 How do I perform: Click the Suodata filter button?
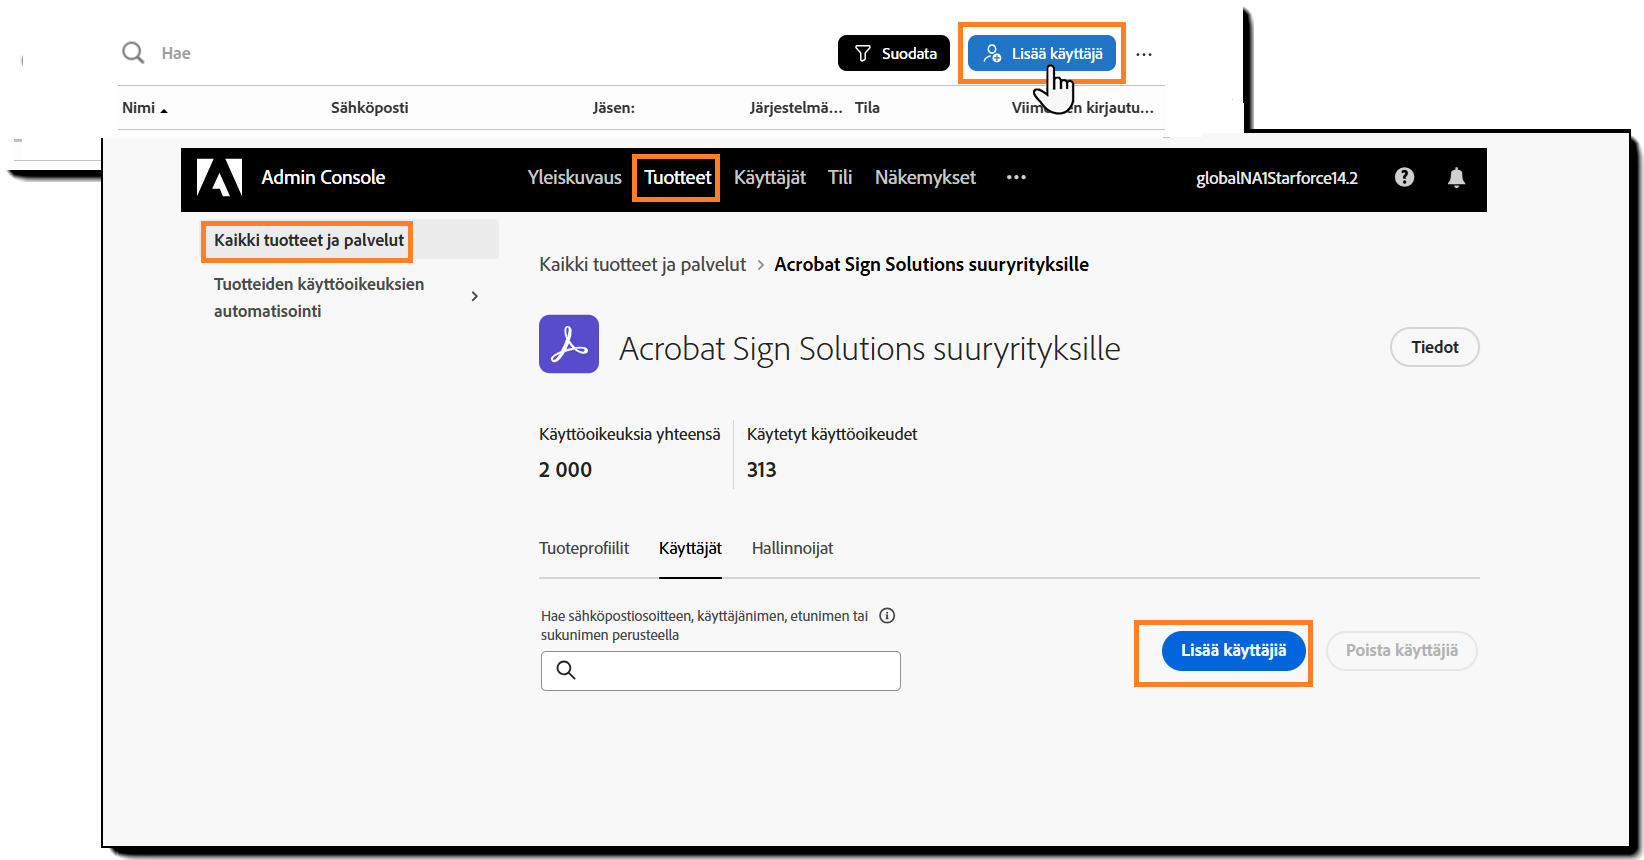pyautogui.click(x=894, y=53)
